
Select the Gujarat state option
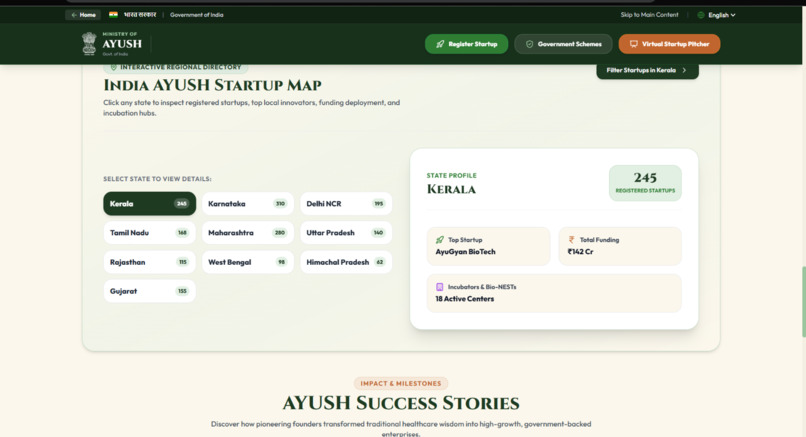tap(150, 291)
